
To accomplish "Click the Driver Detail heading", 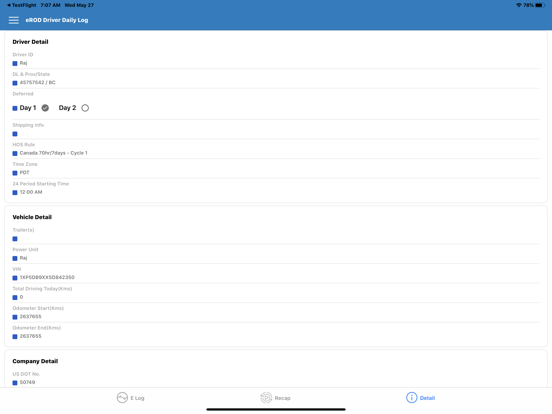I will [30, 42].
